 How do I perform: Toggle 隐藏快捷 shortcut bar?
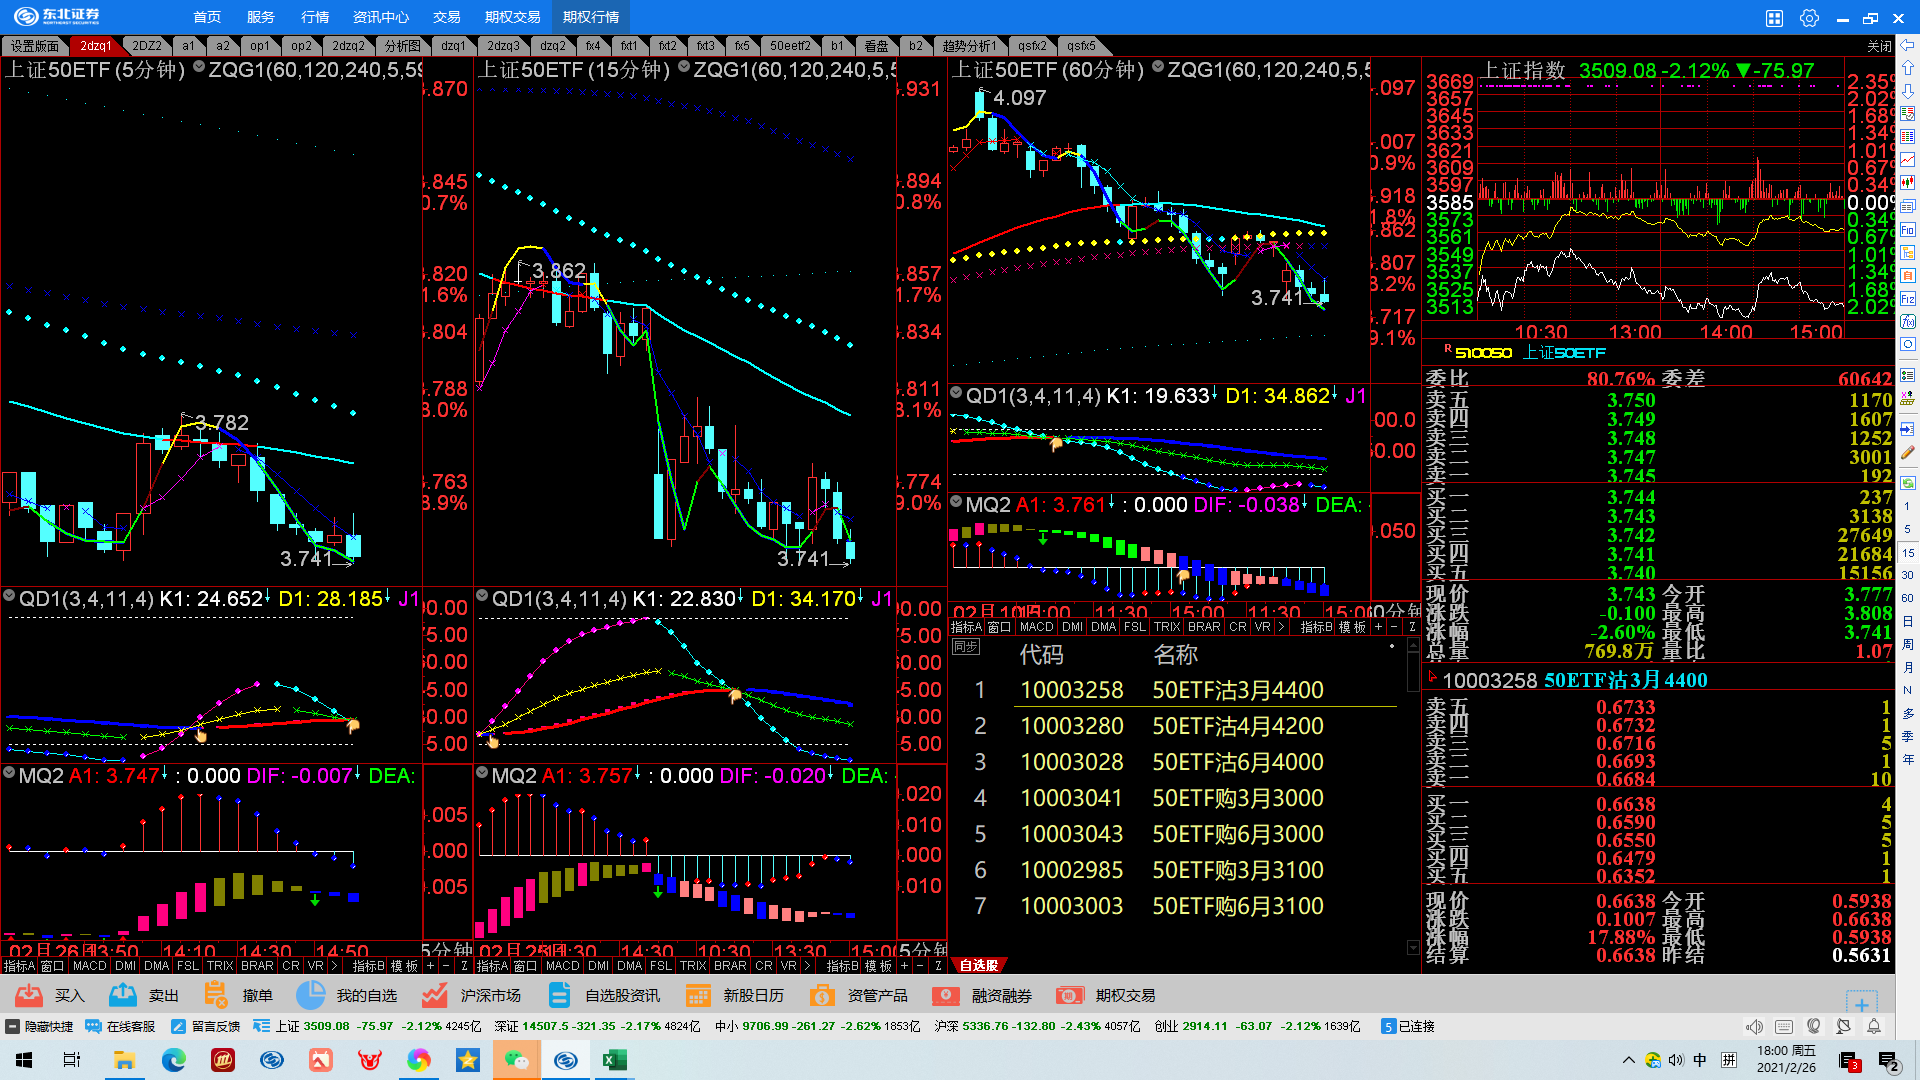[x=13, y=1026]
